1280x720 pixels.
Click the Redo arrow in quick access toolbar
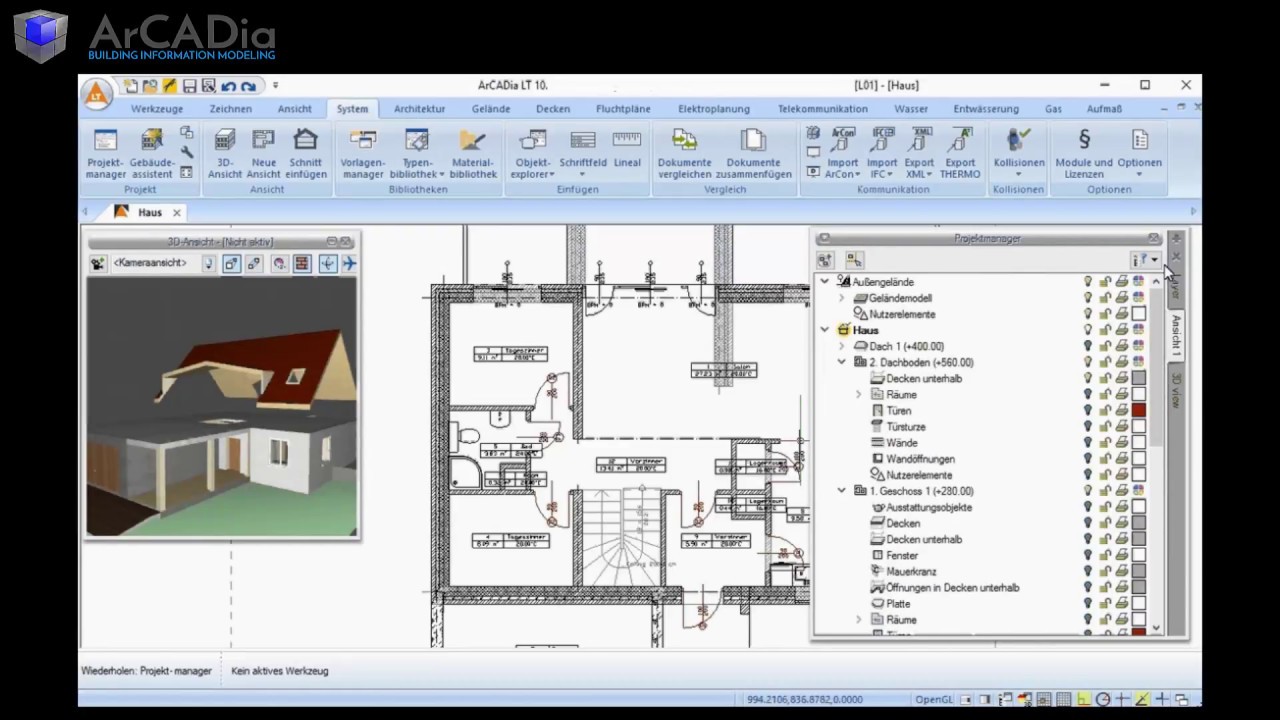(248, 86)
